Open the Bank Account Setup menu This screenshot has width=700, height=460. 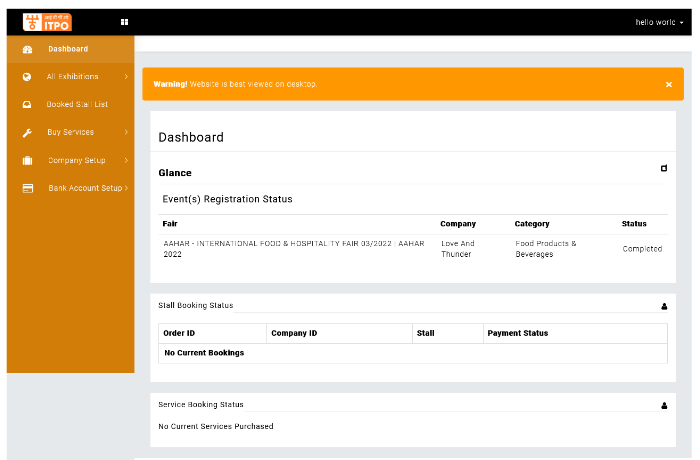pos(71,188)
